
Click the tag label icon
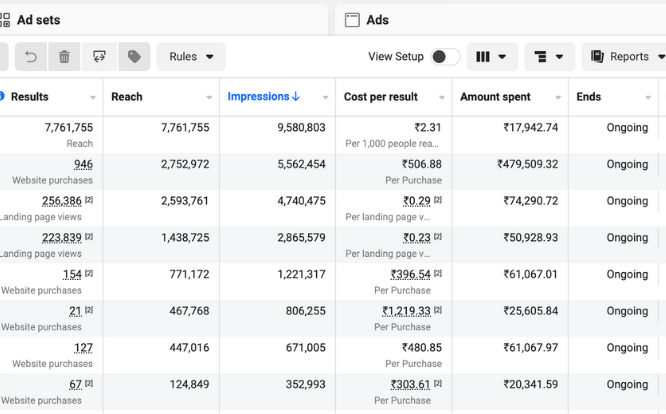[x=133, y=57]
